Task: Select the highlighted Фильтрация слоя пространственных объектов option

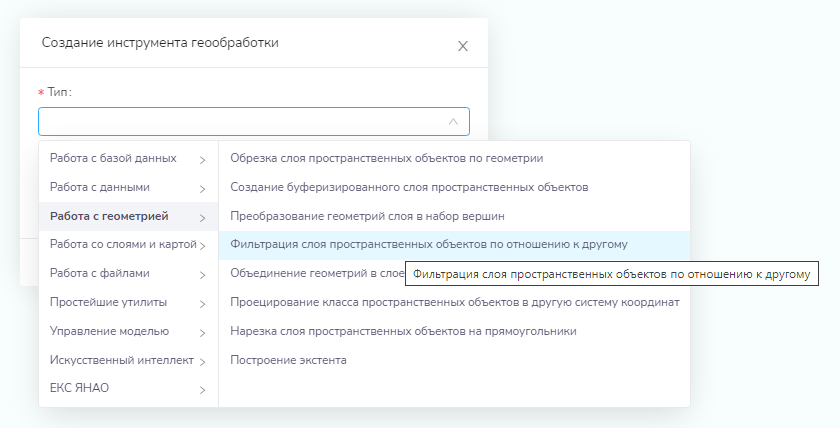Action: 428,244
